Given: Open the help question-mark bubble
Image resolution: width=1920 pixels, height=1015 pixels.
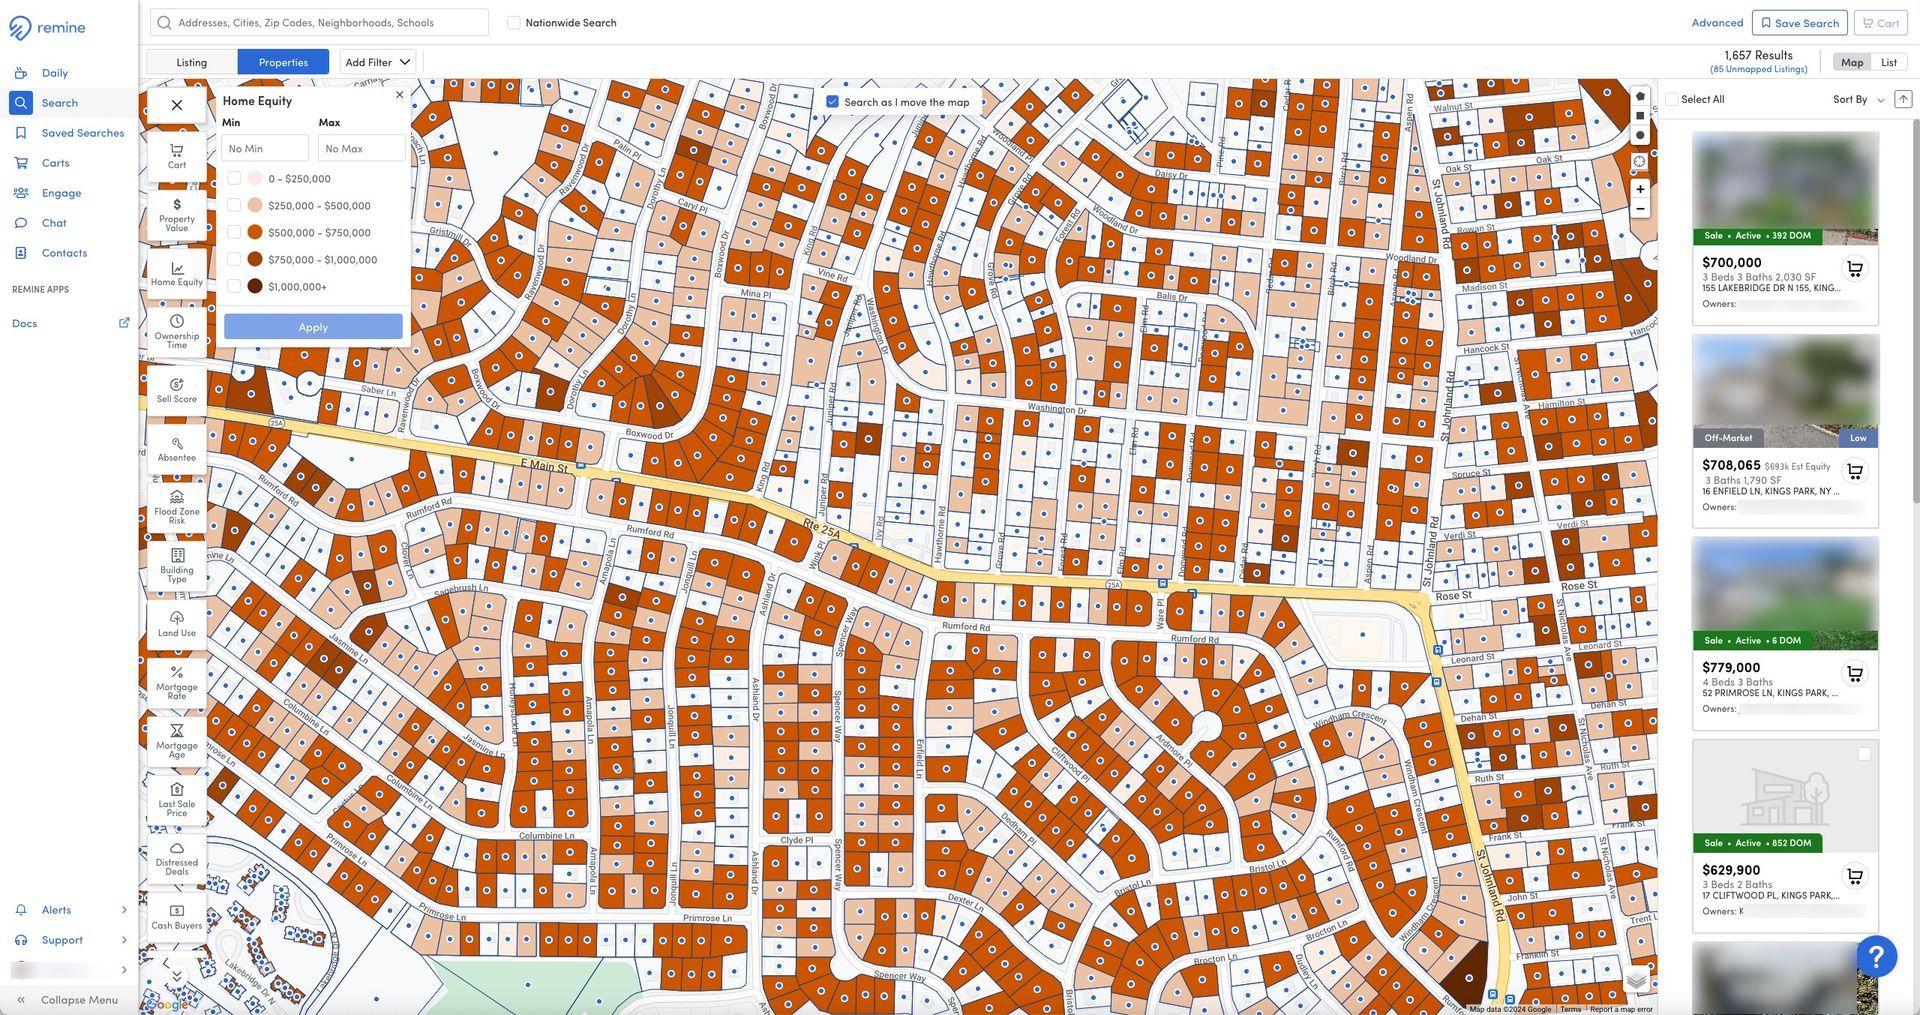Looking at the screenshot, I should pos(1877,956).
